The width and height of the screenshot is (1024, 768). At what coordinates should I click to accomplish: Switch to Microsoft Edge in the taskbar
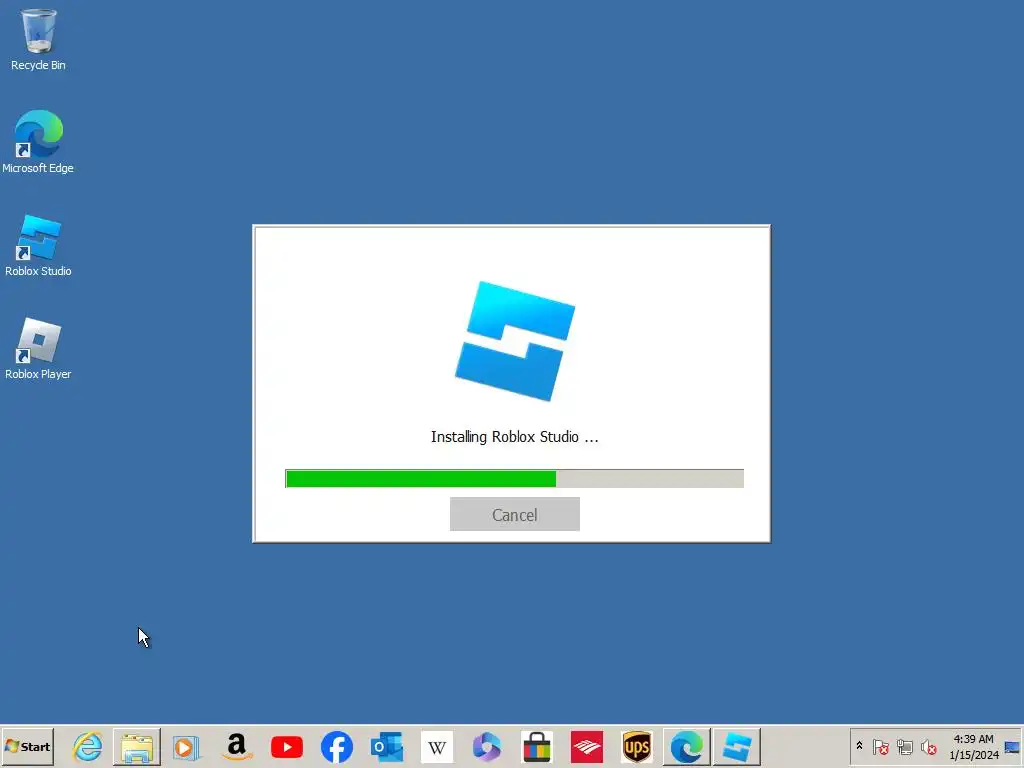click(x=687, y=746)
